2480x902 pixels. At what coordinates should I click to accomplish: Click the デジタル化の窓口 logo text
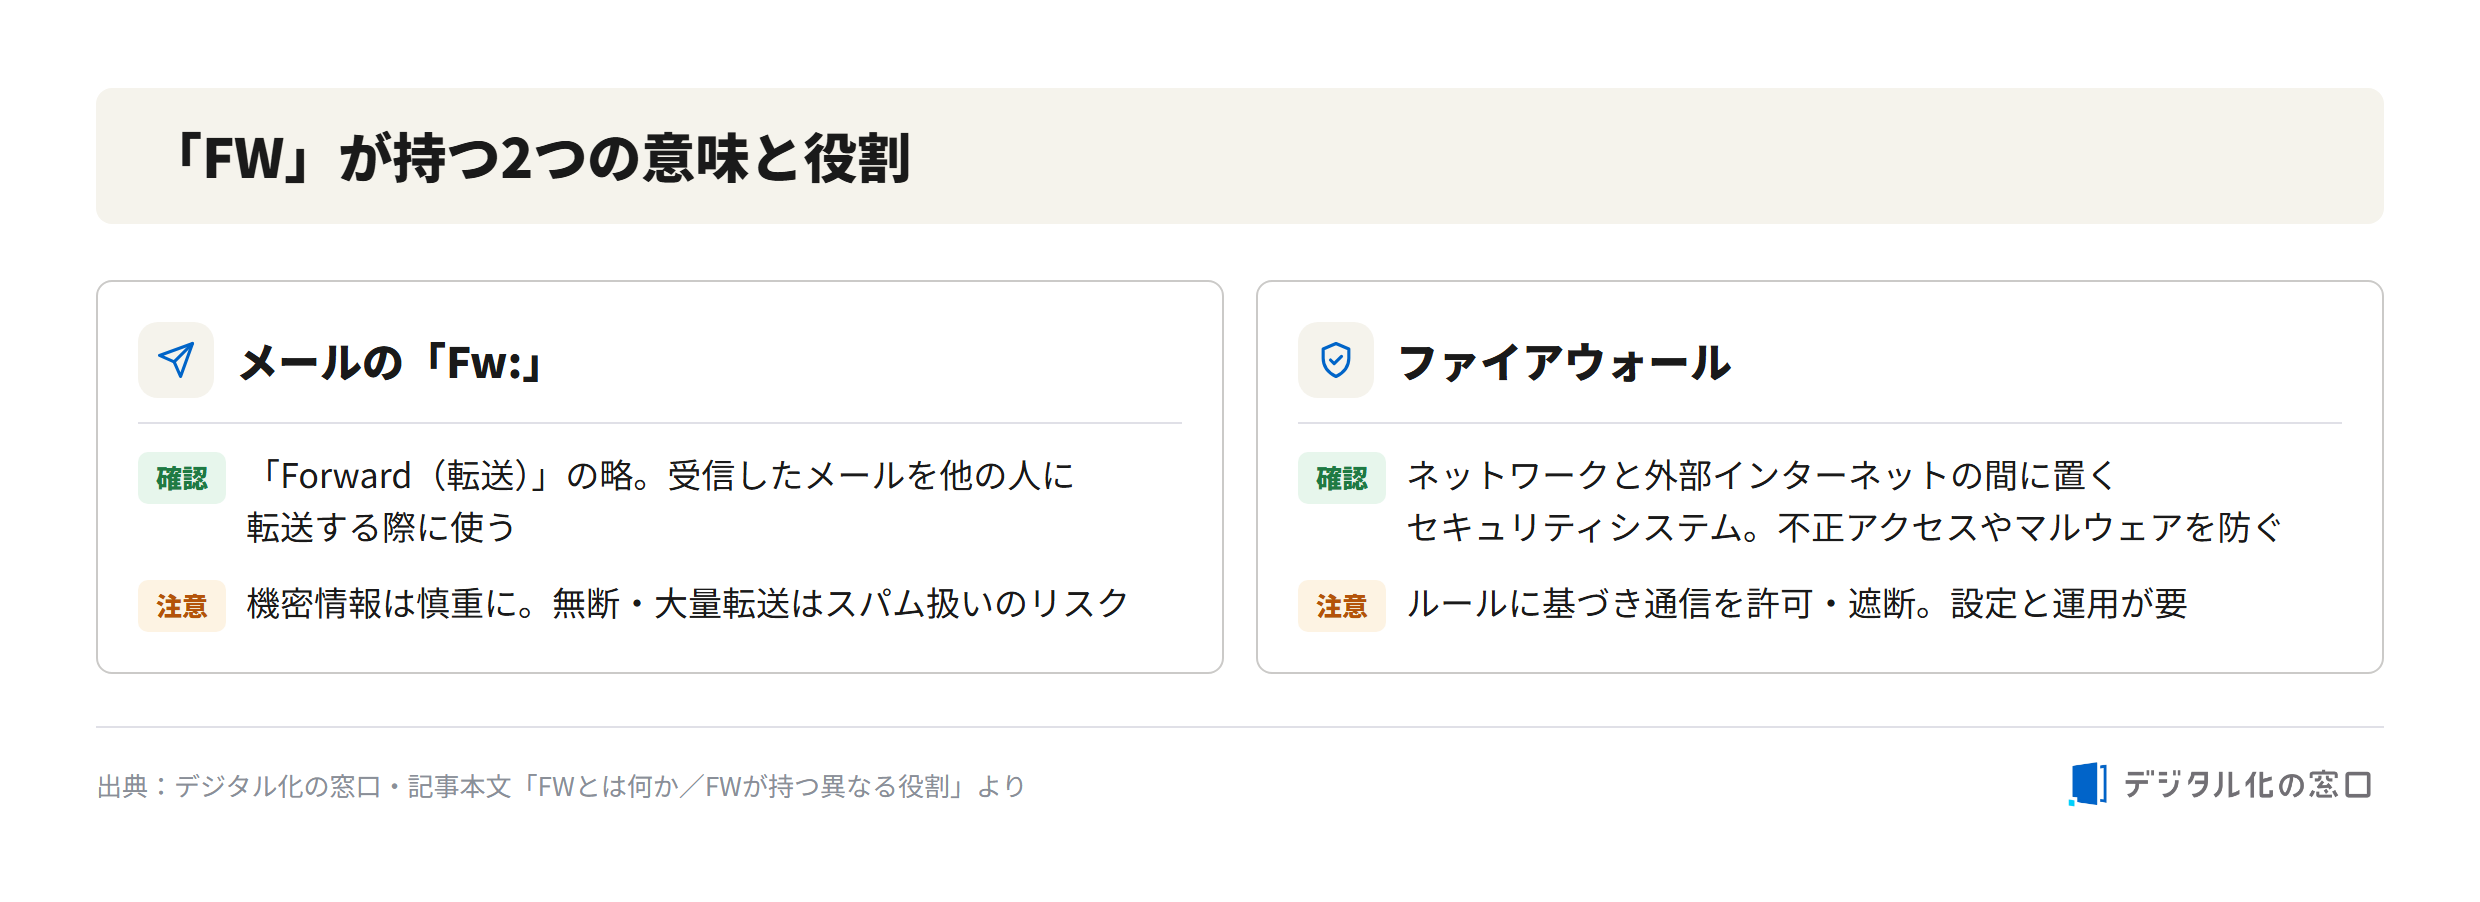(x=2247, y=785)
